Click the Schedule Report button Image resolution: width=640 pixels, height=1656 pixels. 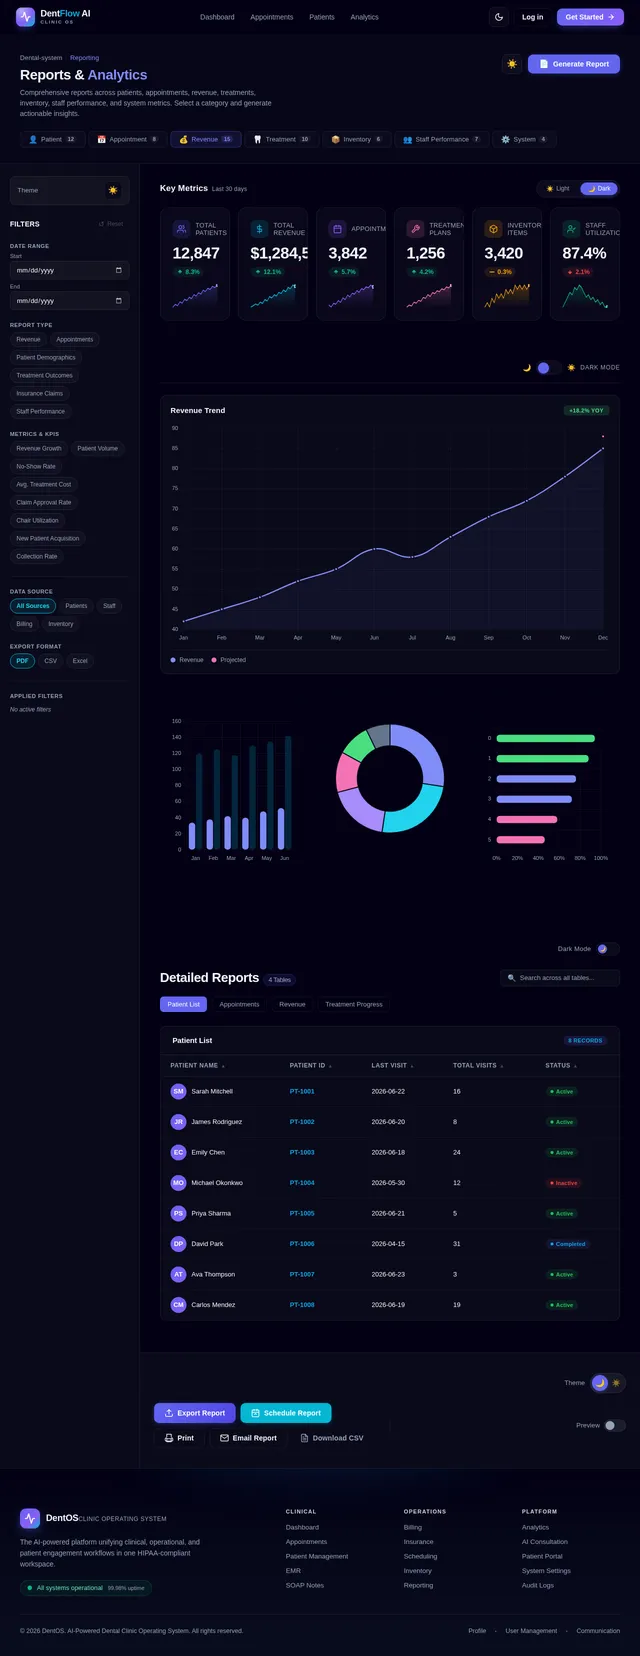coord(286,1413)
